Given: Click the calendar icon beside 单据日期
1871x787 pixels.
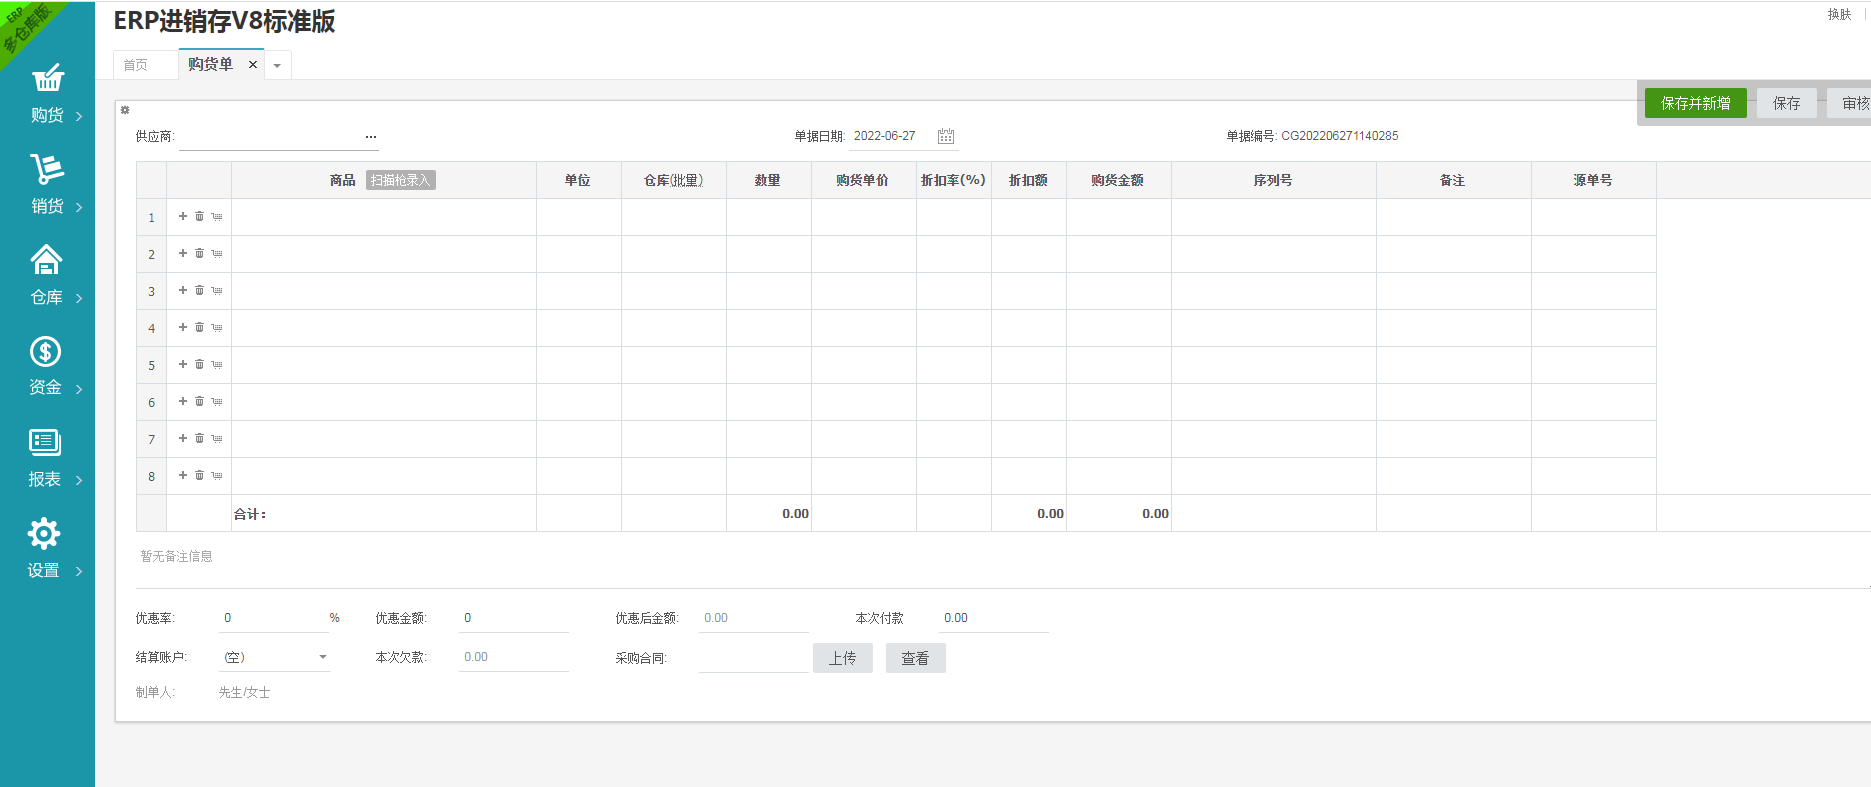Looking at the screenshot, I should tap(946, 136).
